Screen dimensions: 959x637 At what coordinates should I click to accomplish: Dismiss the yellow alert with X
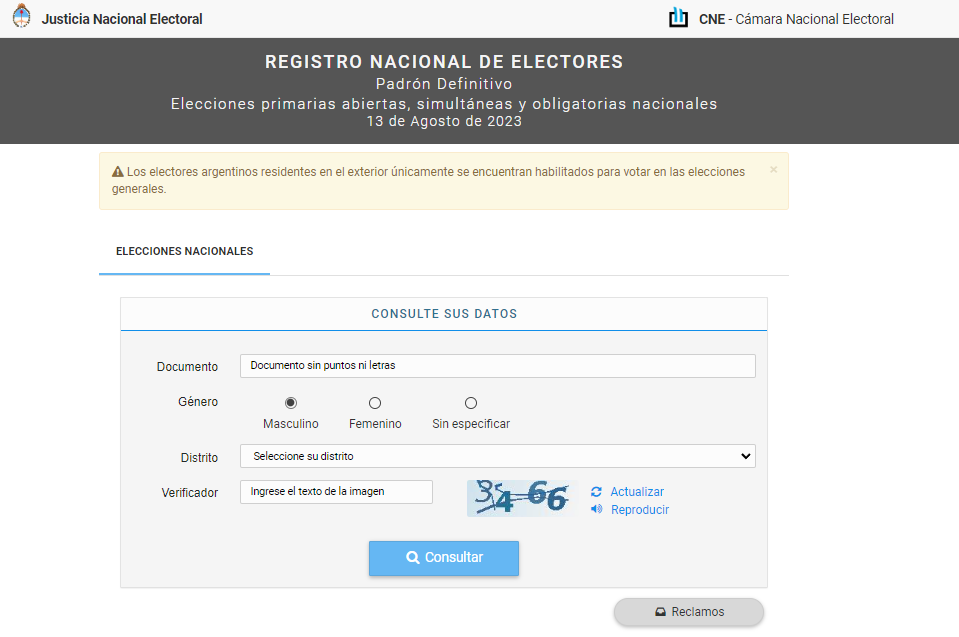[773, 170]
